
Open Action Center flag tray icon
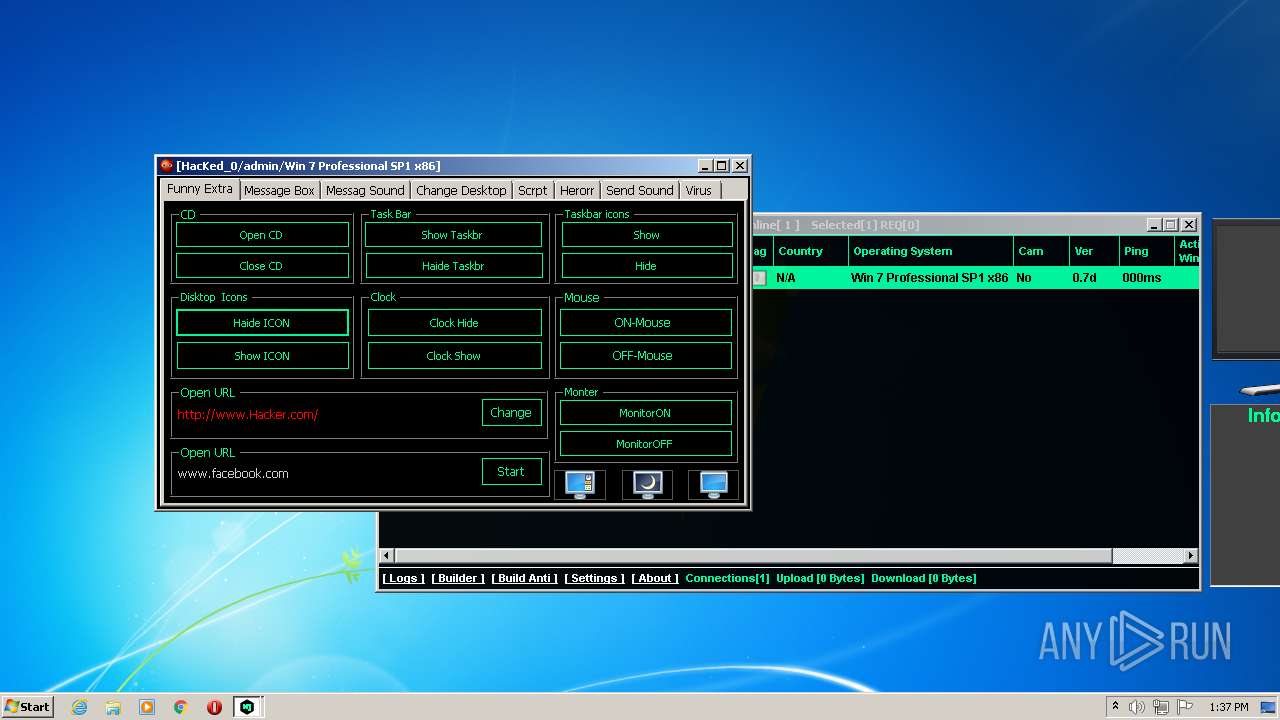tap(1185, 707)
